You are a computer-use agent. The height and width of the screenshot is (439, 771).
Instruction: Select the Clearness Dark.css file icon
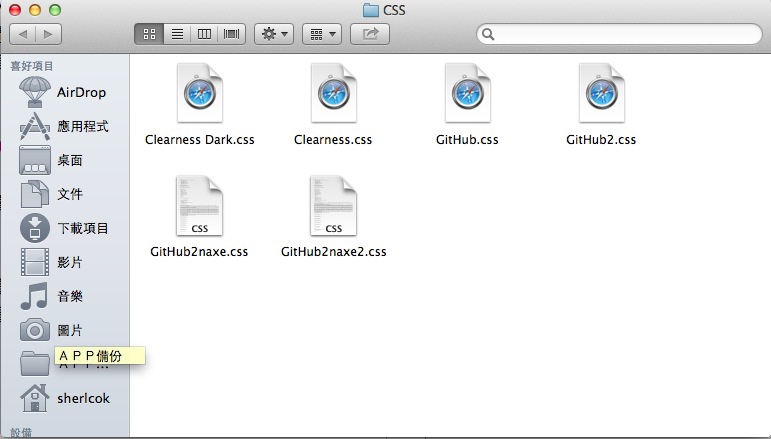click(x=200, y=93)
